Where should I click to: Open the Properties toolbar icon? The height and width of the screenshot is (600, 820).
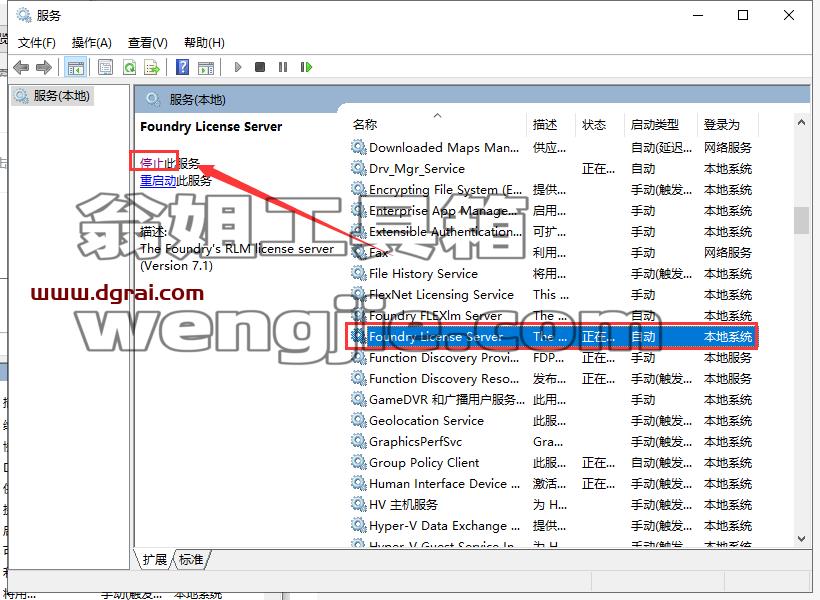[105, 67]
